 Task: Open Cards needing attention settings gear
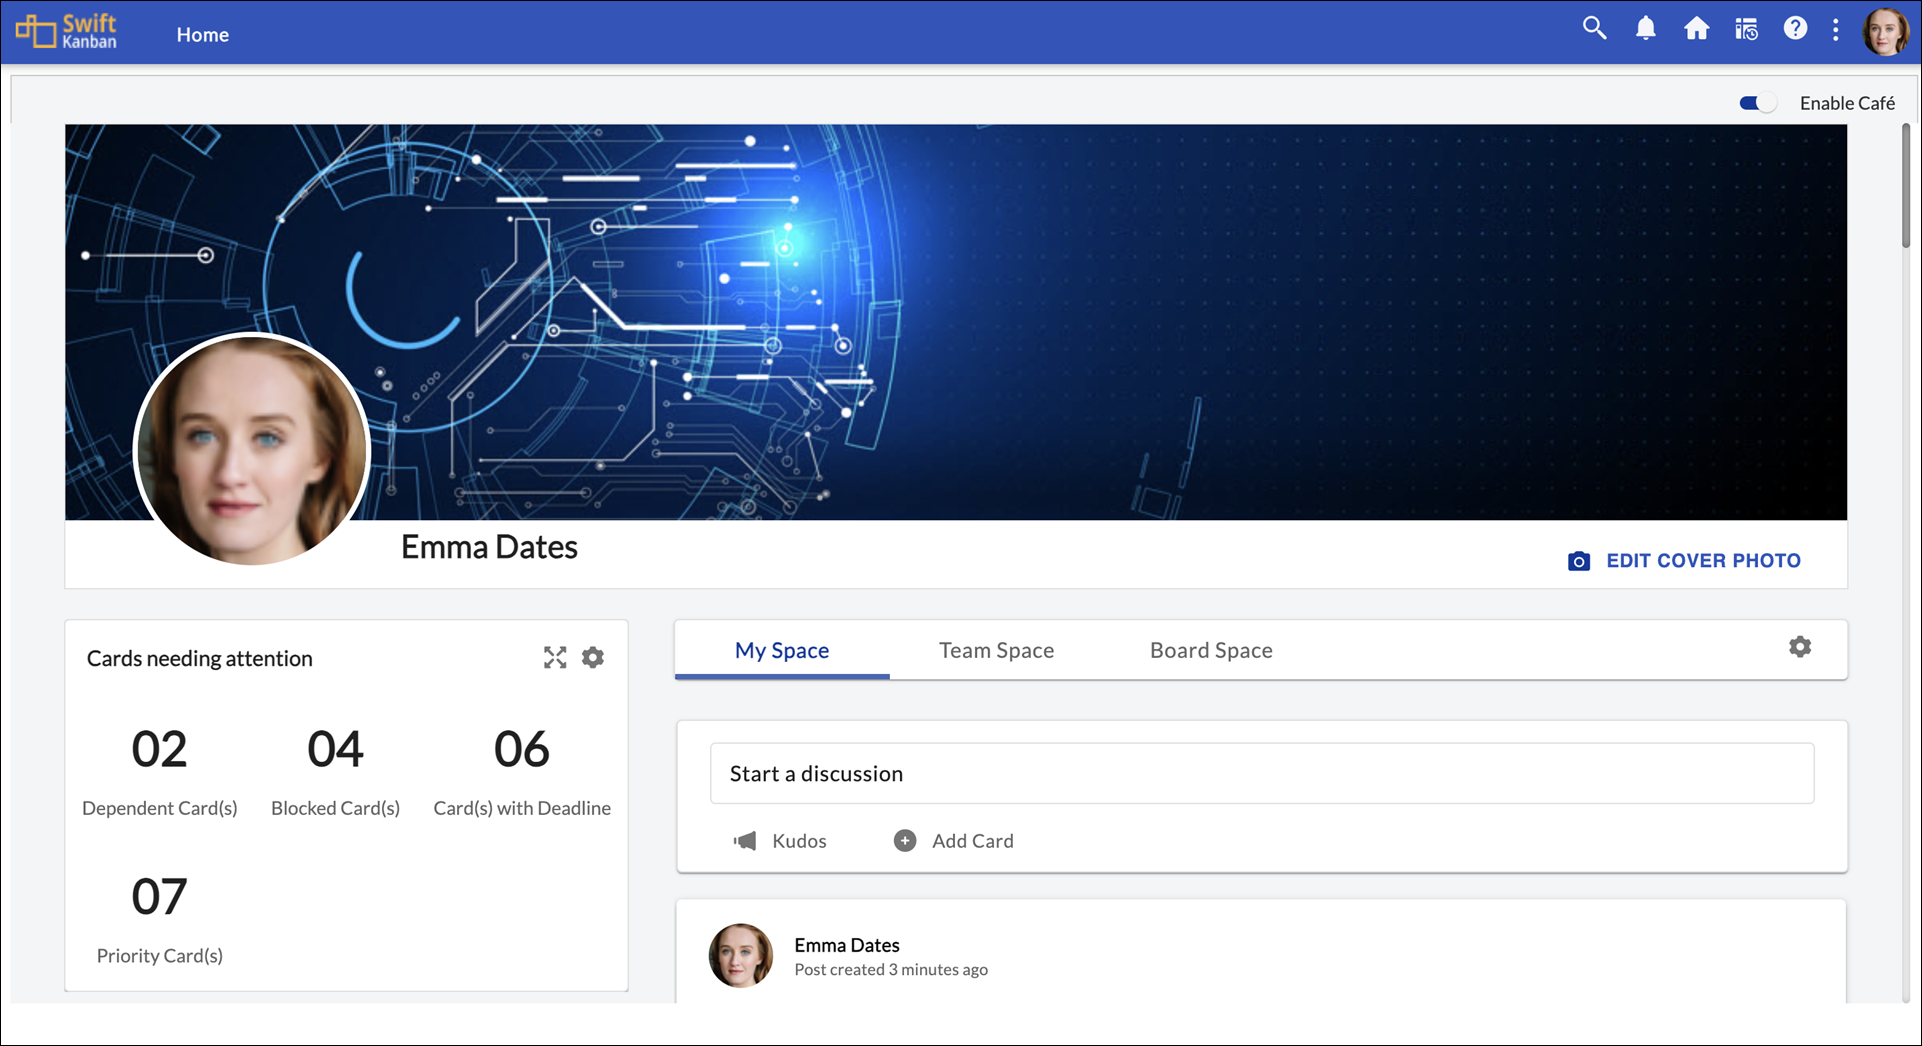pos(593,657)
